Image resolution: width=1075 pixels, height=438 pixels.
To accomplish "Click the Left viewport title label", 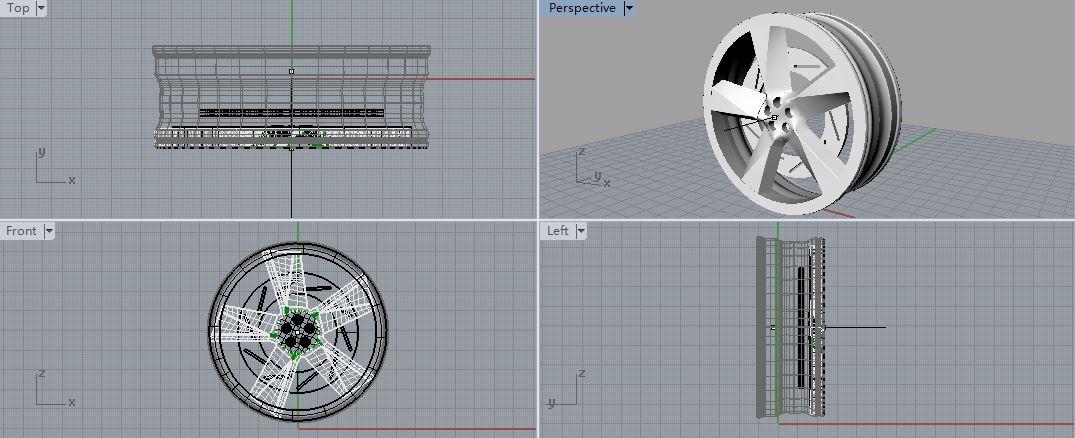I will [557, 230].
